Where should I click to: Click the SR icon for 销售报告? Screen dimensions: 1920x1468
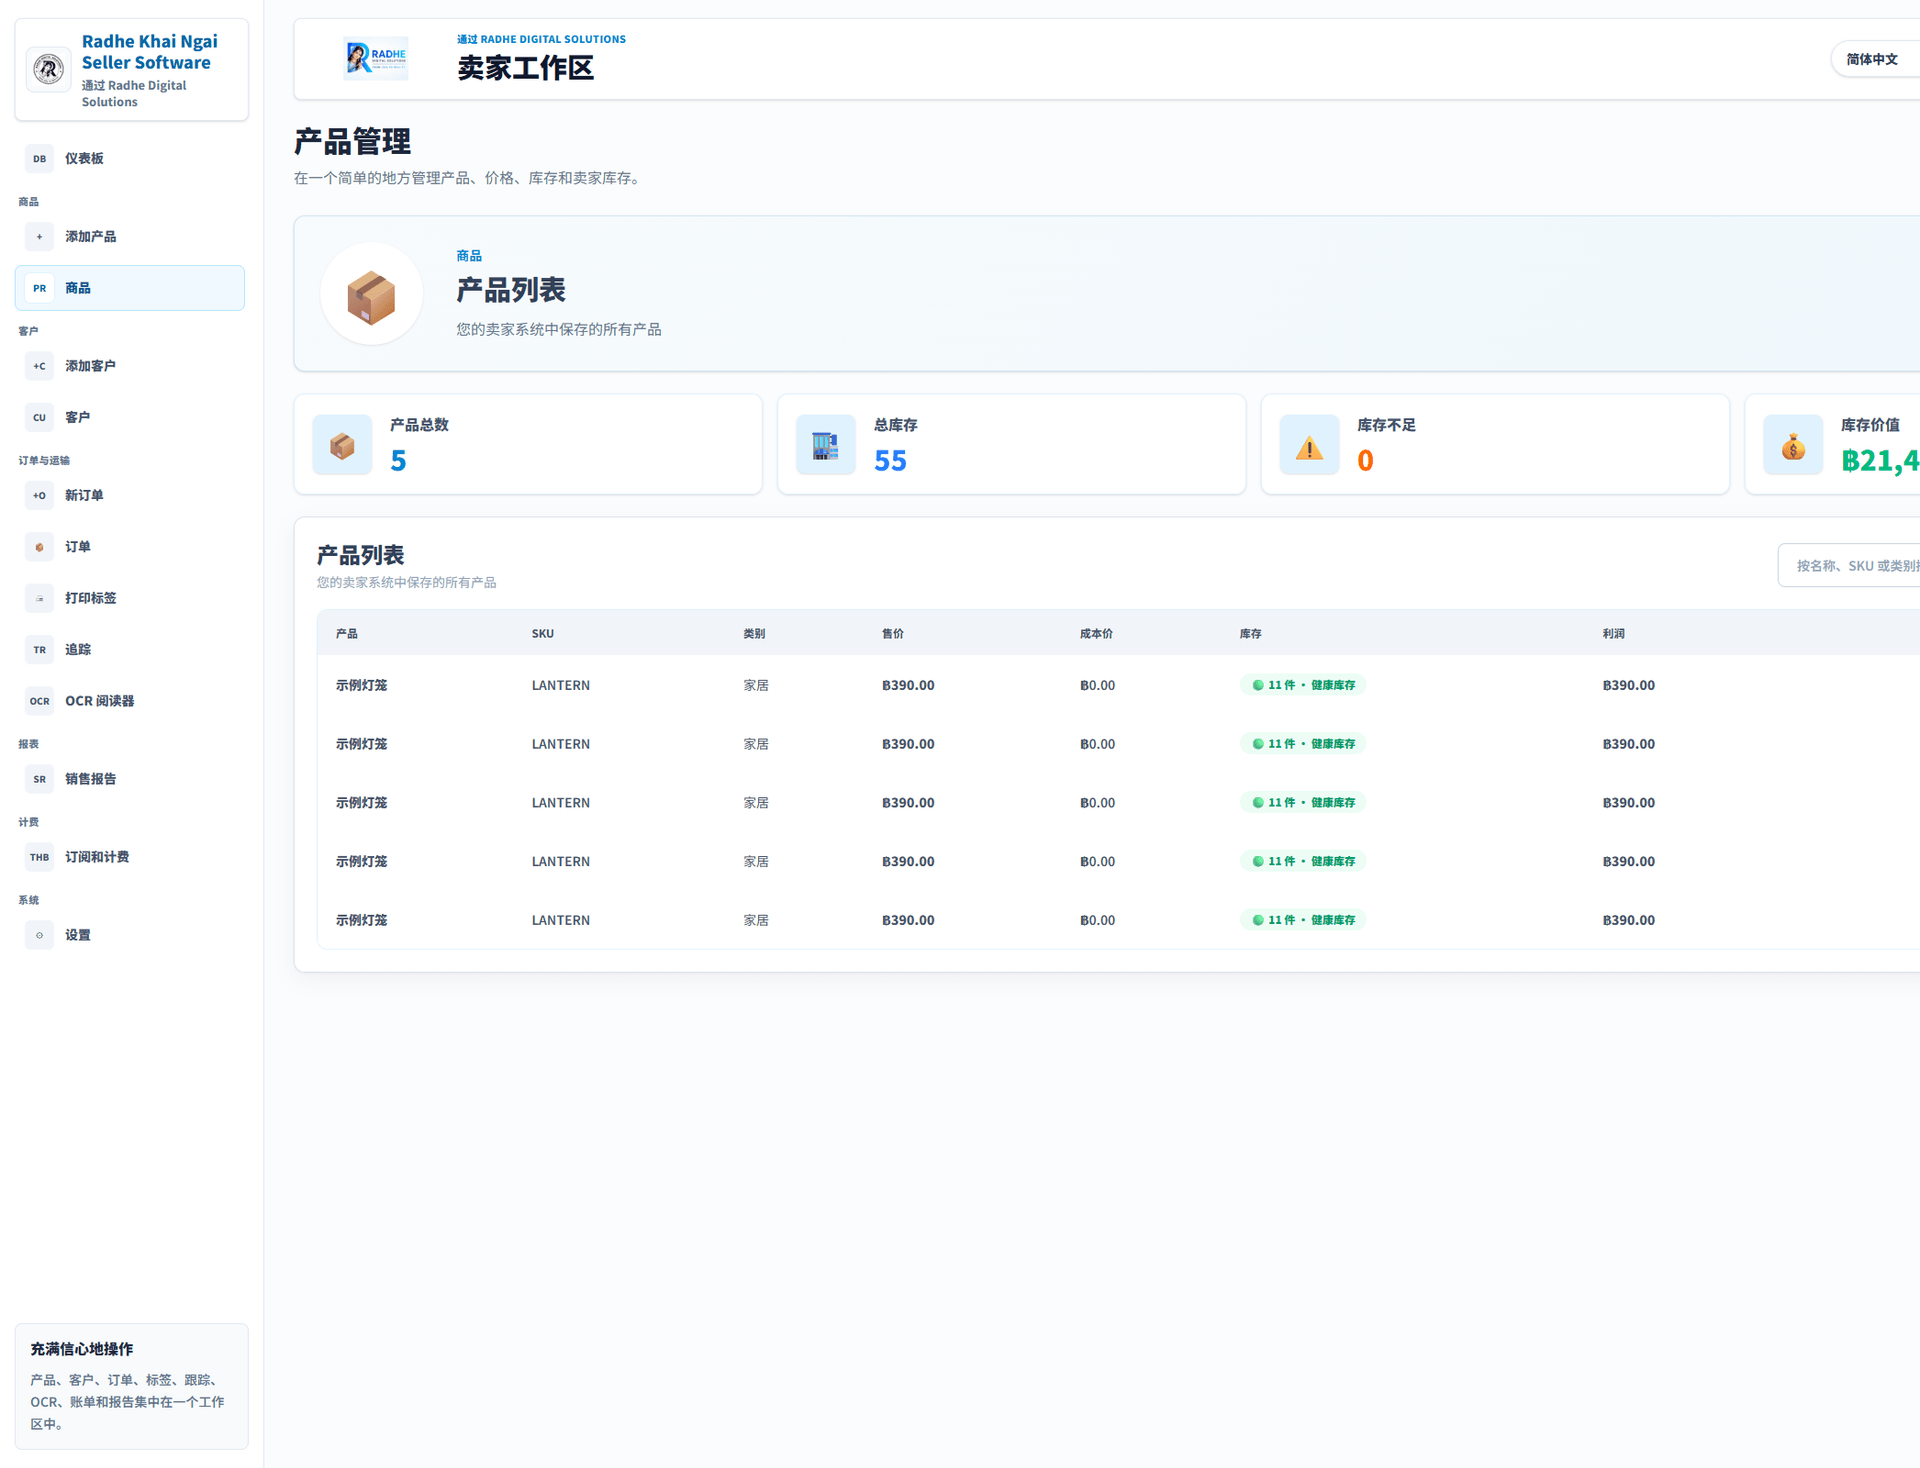(39, 779)
